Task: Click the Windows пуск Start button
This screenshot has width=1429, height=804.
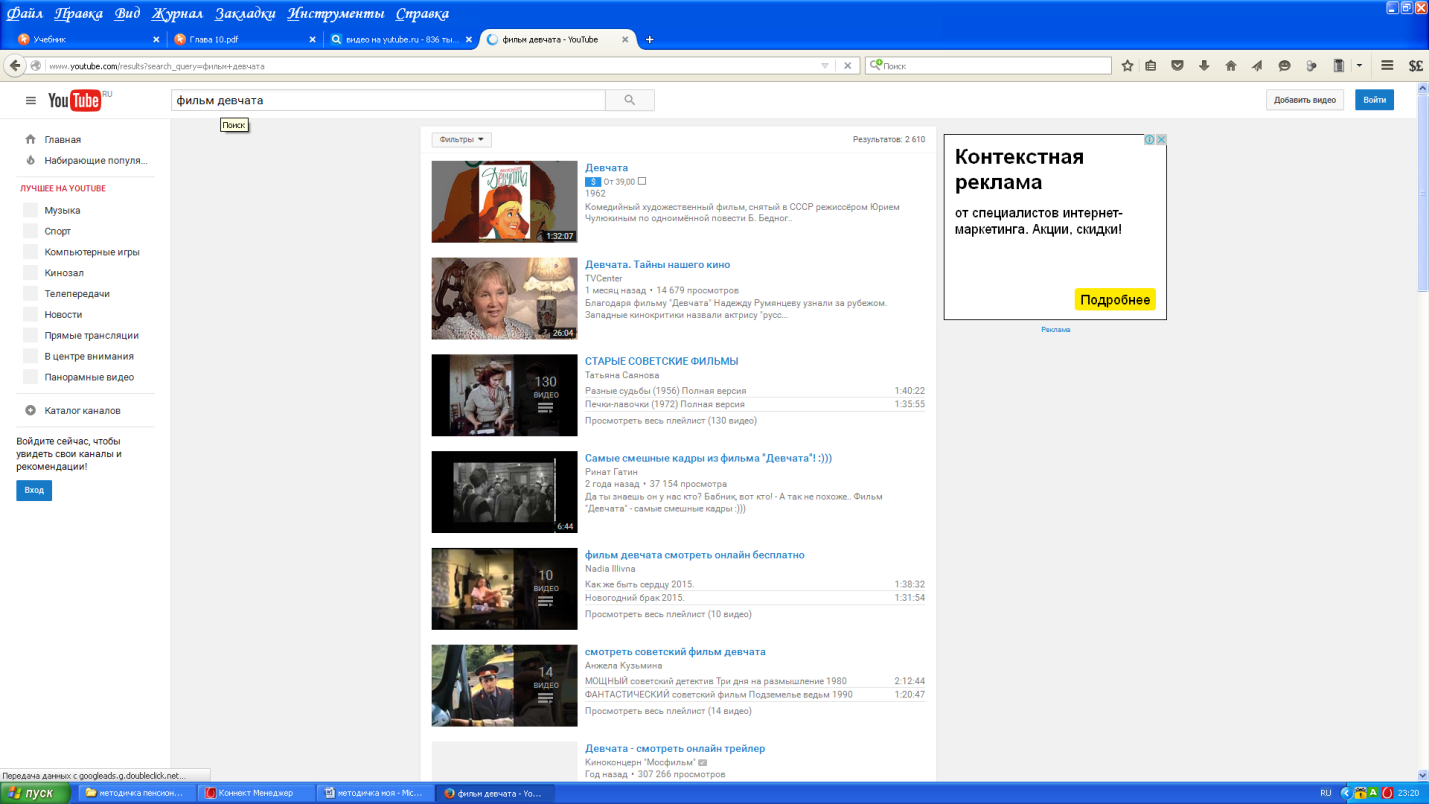Action: click(x=35, y=793)
